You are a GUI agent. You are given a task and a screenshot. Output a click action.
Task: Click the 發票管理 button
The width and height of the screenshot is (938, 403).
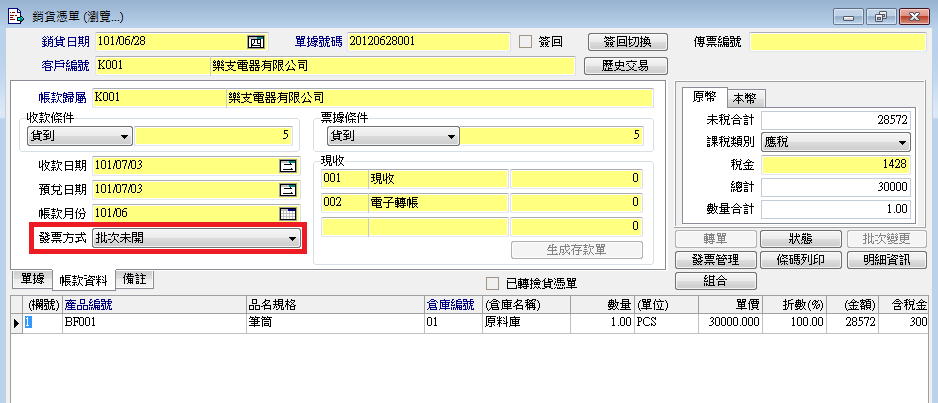[x=714, y=260]
